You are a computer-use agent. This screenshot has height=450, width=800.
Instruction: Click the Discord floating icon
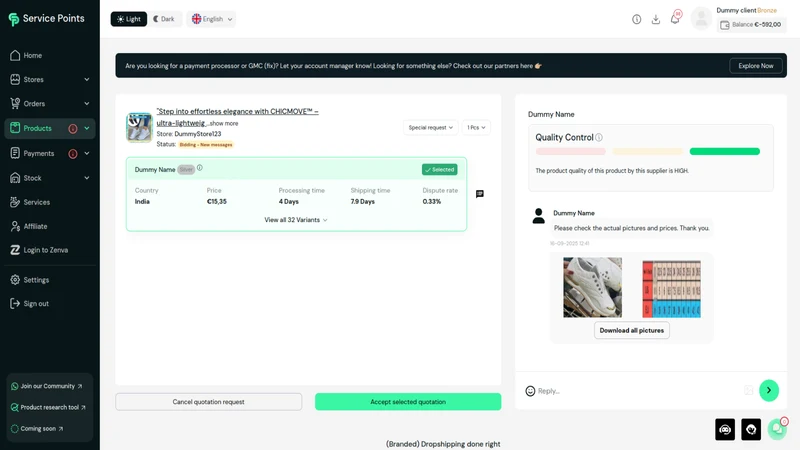click(725, 430)
